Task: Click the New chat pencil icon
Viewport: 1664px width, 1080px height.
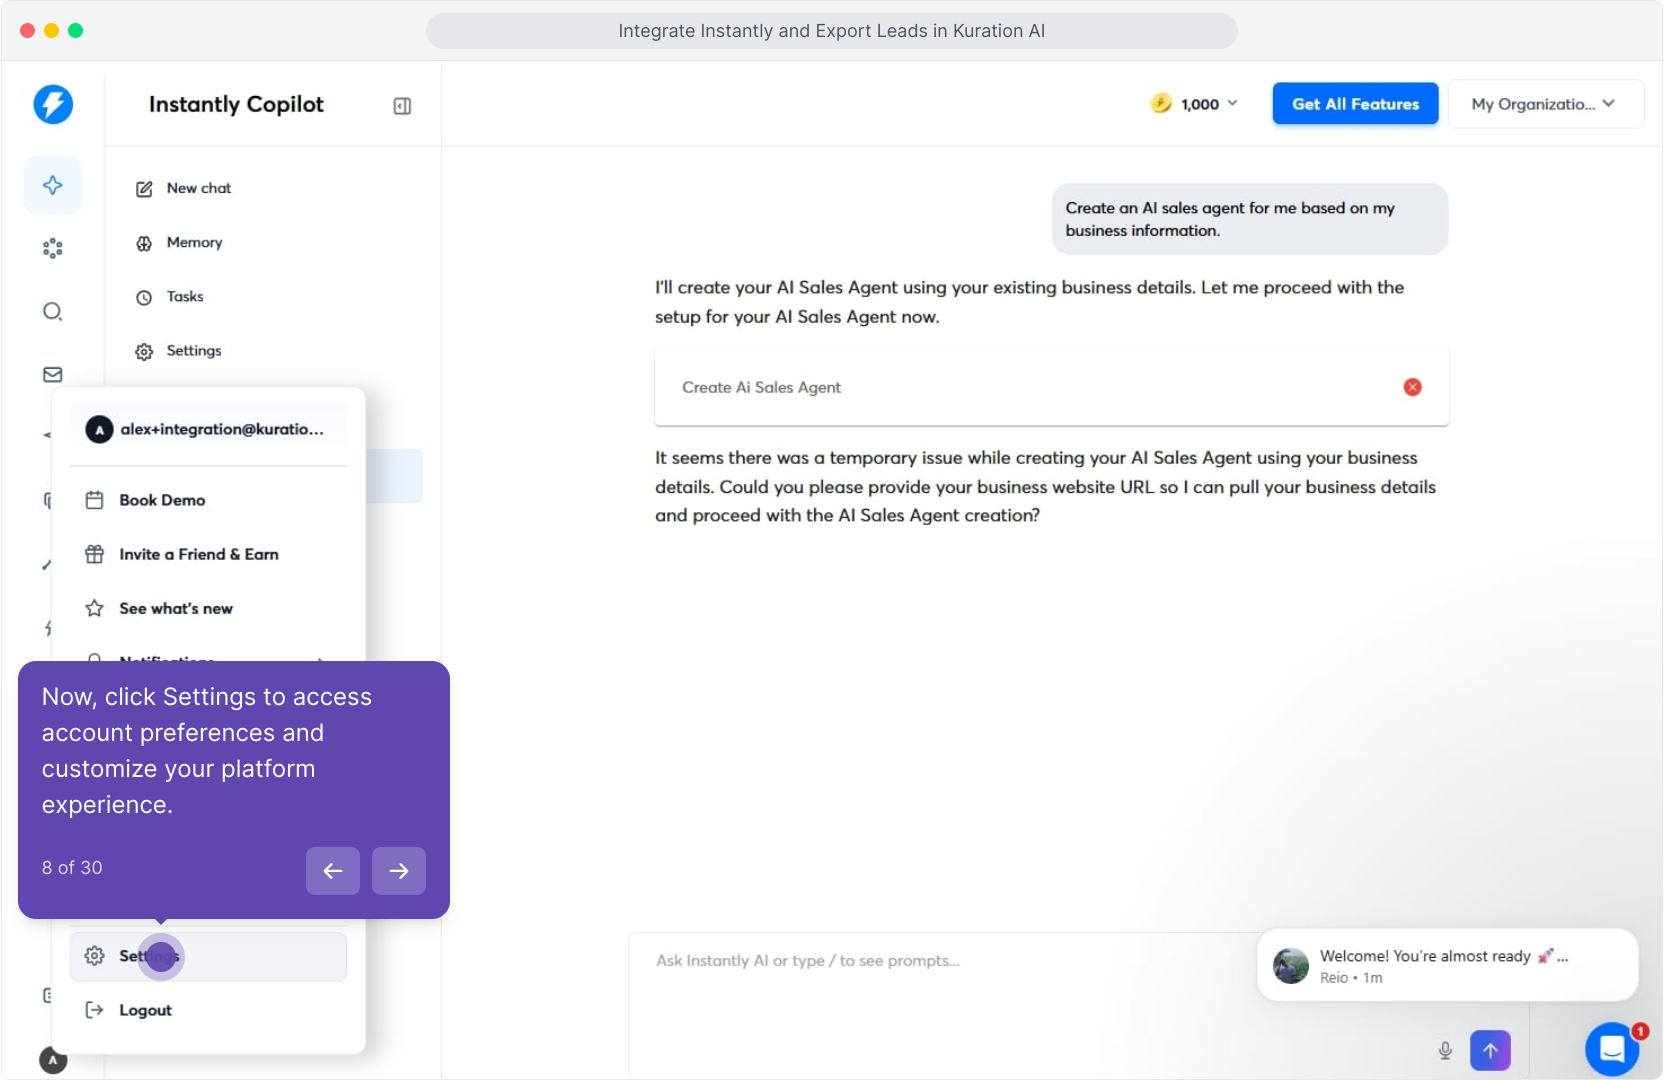Action: (144, 189)
